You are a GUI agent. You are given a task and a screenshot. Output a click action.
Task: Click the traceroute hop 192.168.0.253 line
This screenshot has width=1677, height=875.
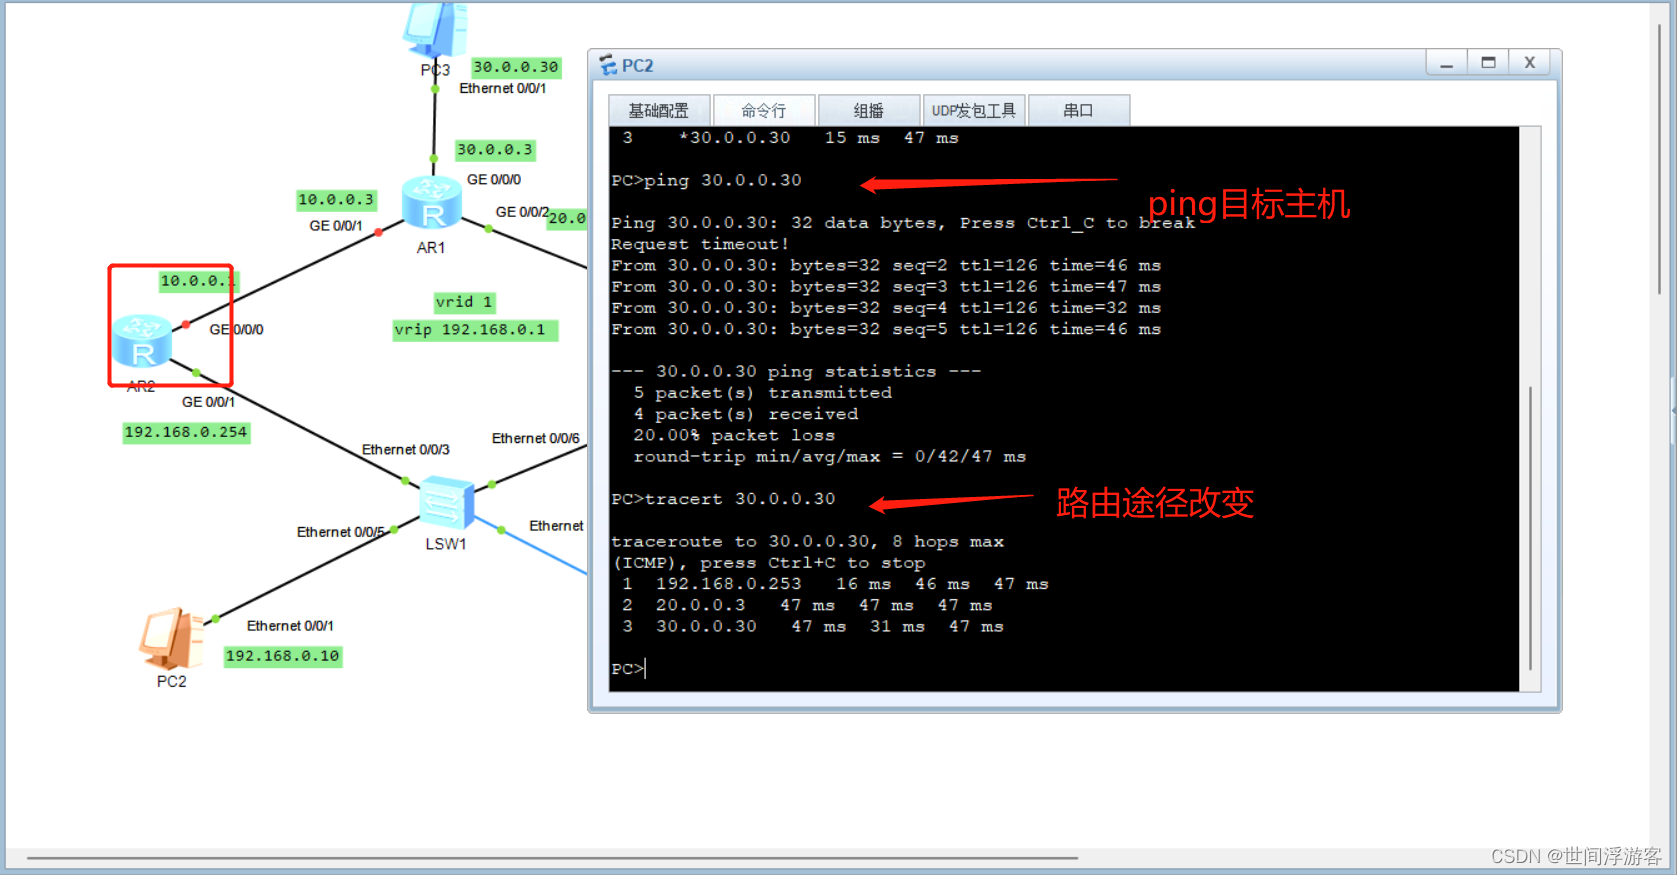point(835,584)
